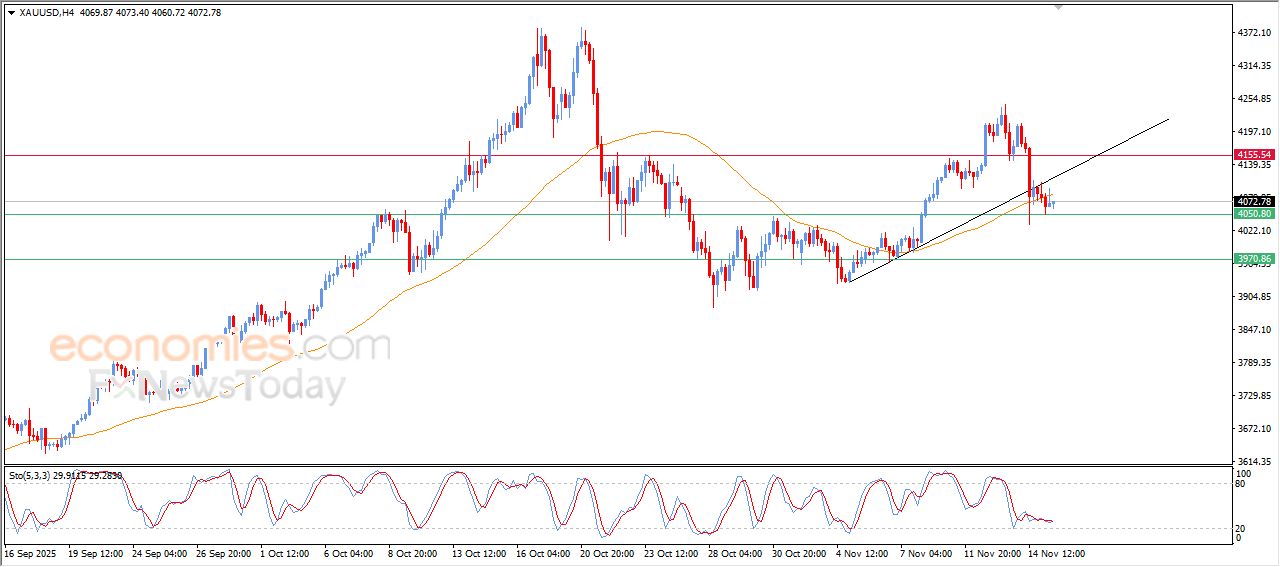Click the 24 Sep 04:00 time label
The width and height of the screenshot is (1280, 567).
tap(160, 553)
